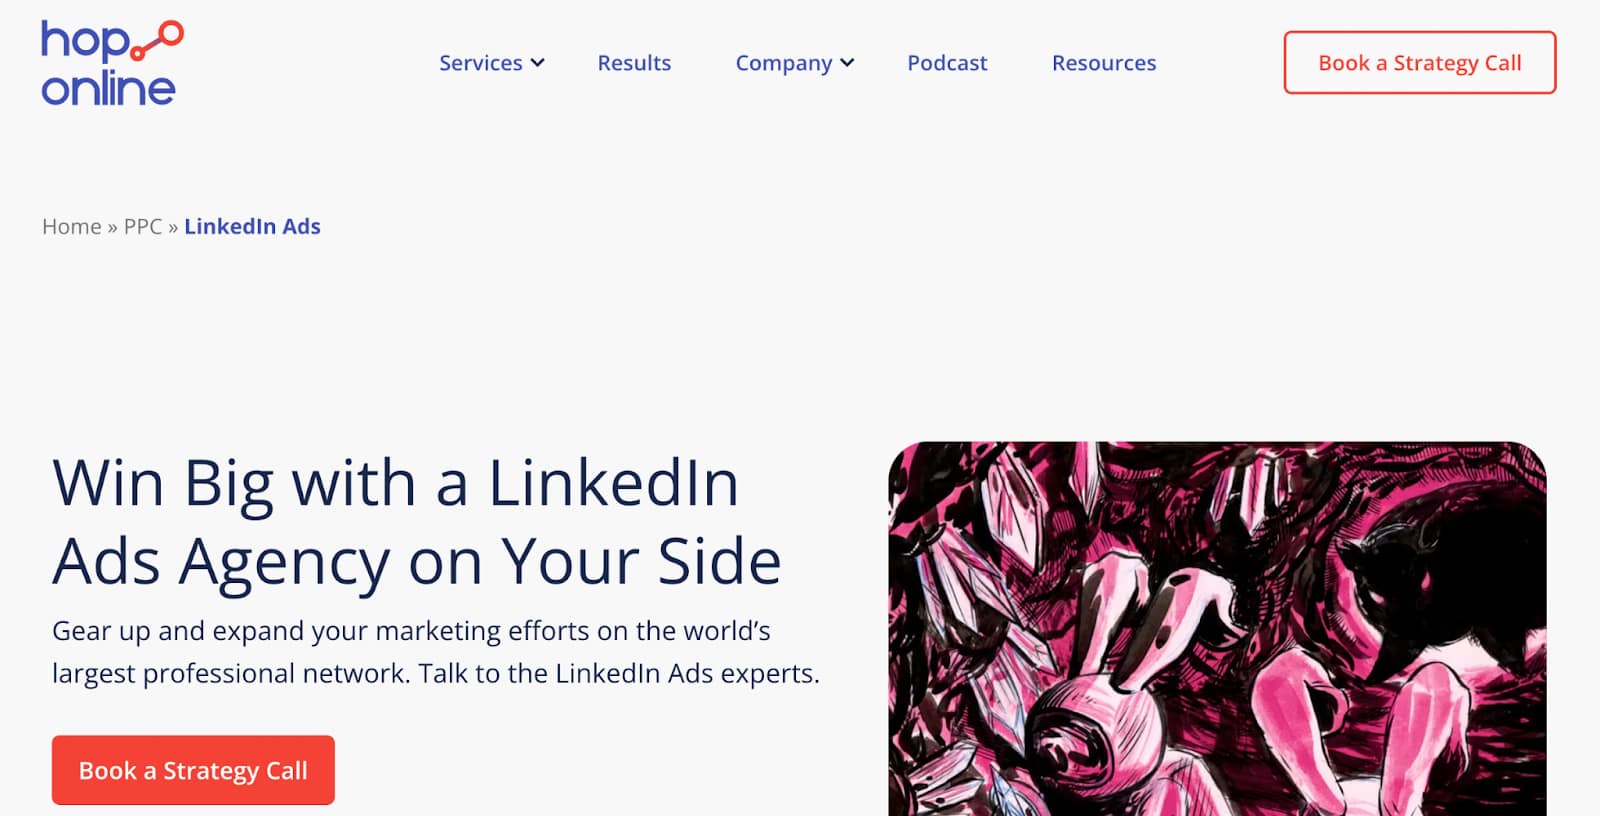The height and width of the screenshot is (816, 1600).
Task: Click the Gear up and expand paragraph
Action: click(435, 652)
